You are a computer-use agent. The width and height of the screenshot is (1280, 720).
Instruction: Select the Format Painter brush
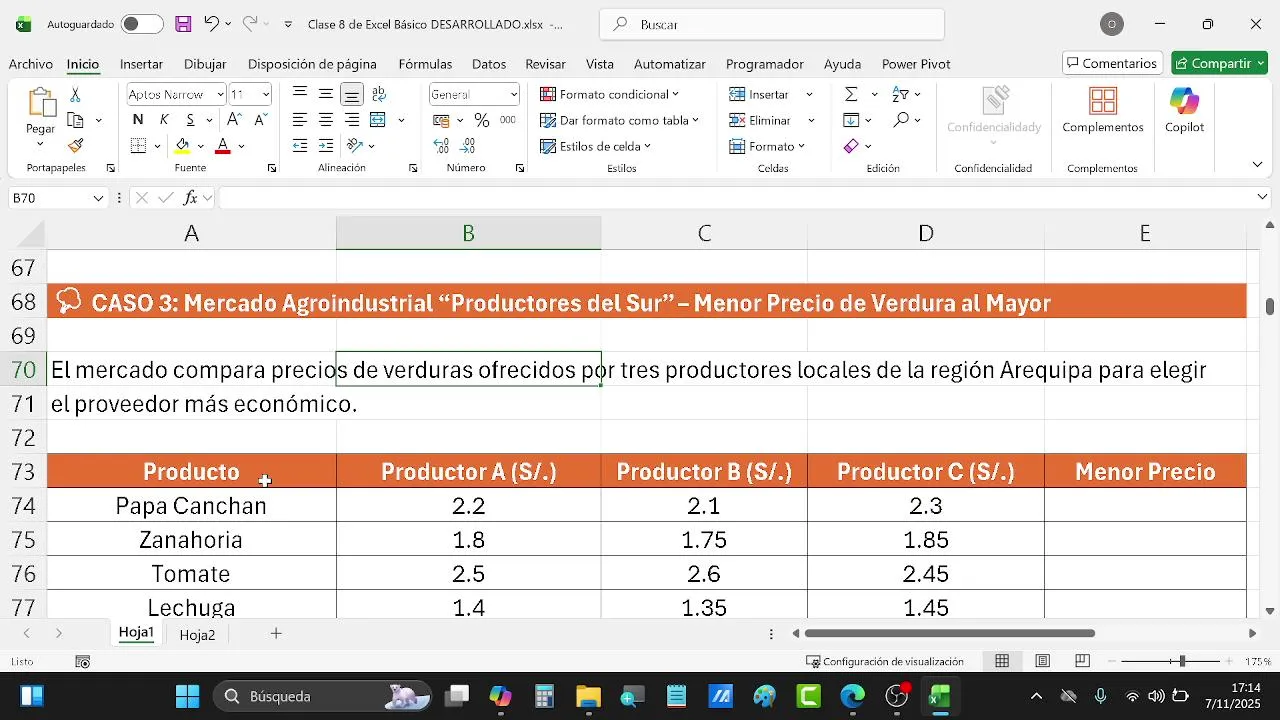[x=76, y=146]
